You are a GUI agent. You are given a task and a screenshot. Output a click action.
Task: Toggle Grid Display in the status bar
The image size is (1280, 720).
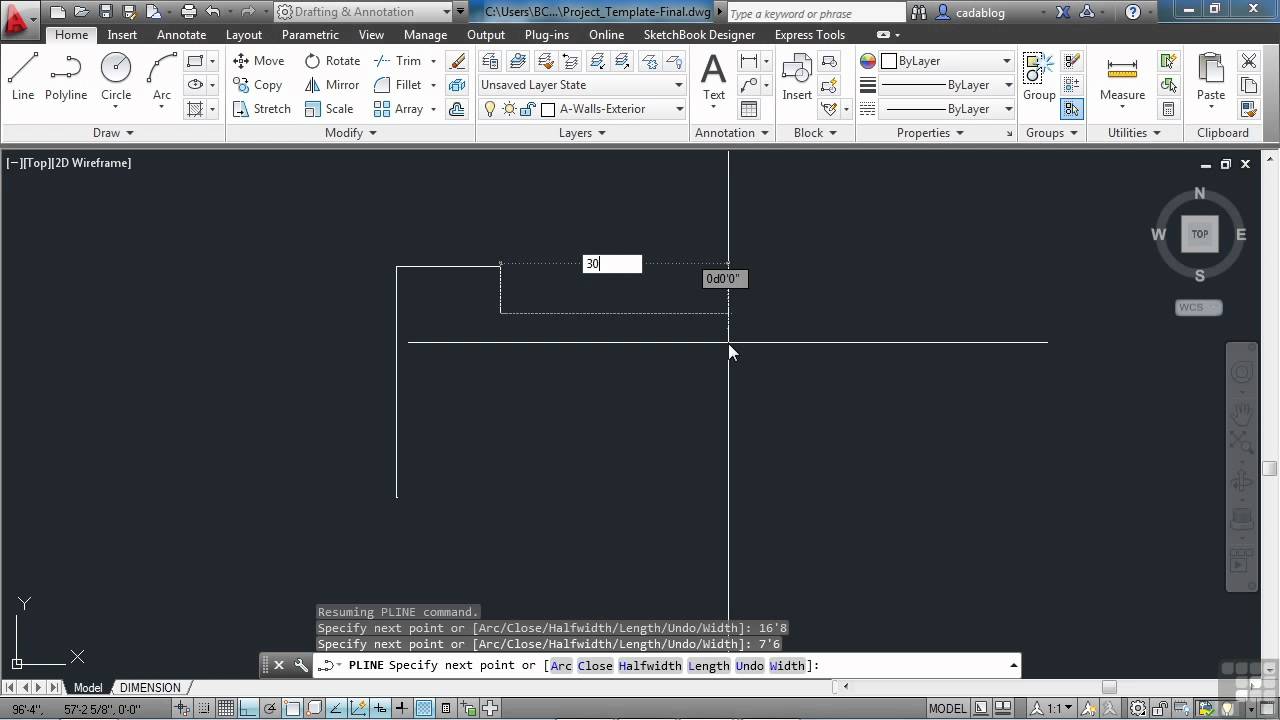coord(224,708)
